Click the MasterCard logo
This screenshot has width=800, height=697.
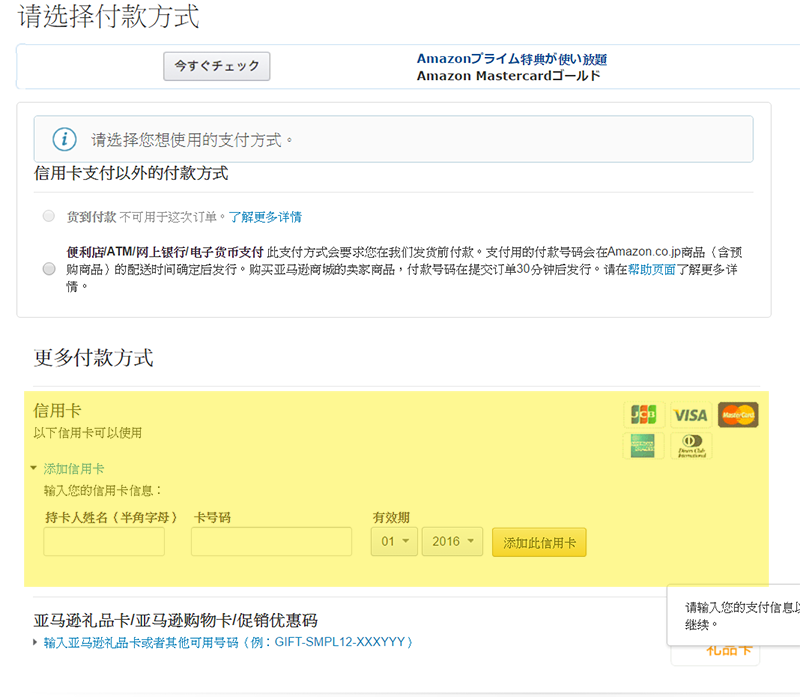coord(738,414)
